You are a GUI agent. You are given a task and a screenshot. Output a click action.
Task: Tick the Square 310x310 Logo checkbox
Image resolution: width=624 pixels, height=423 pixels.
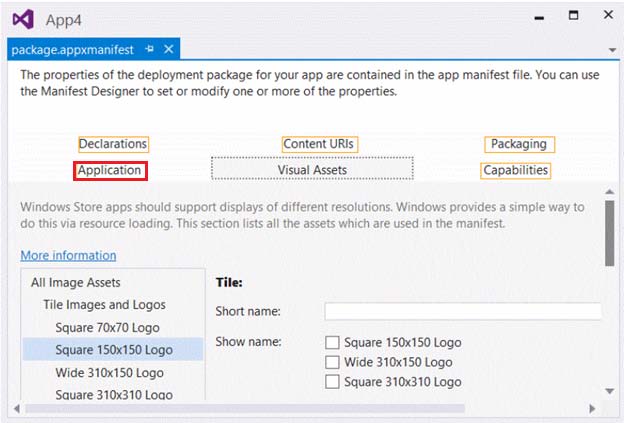coord(332,382)
